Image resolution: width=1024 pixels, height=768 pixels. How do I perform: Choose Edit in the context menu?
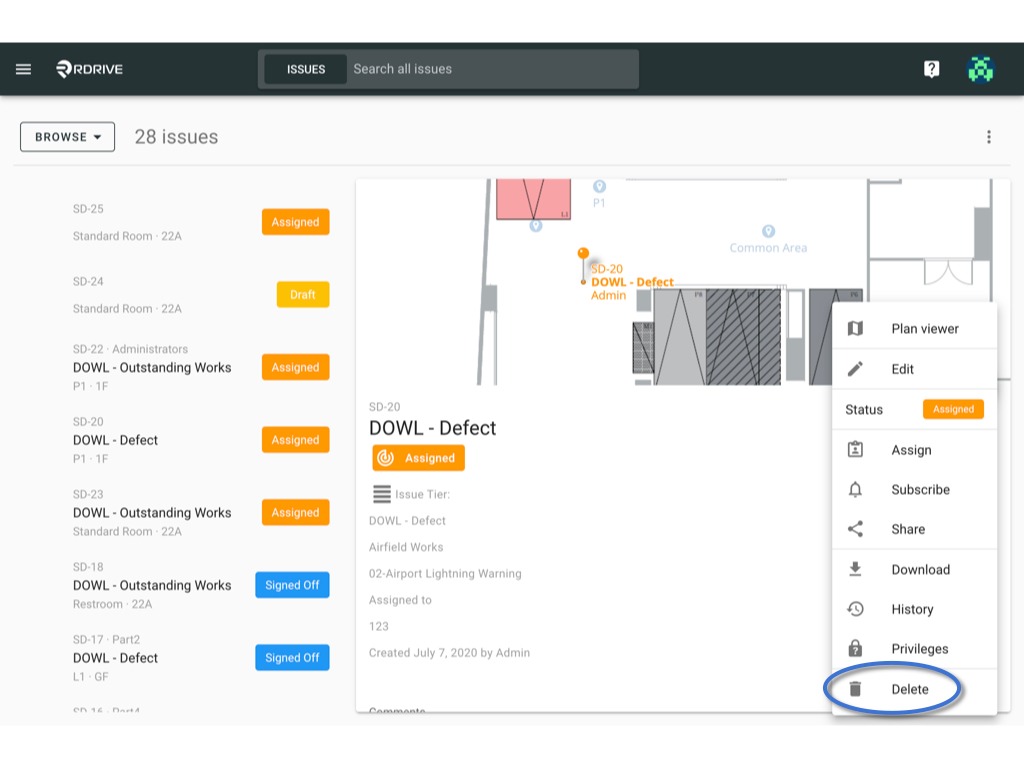[x=914, y=369]
